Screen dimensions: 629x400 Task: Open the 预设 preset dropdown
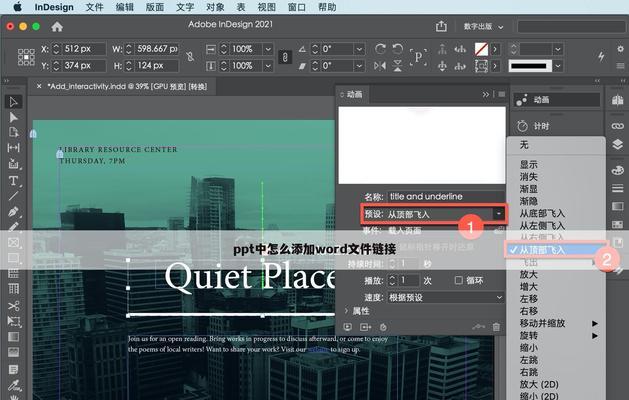tap(499, 214)
